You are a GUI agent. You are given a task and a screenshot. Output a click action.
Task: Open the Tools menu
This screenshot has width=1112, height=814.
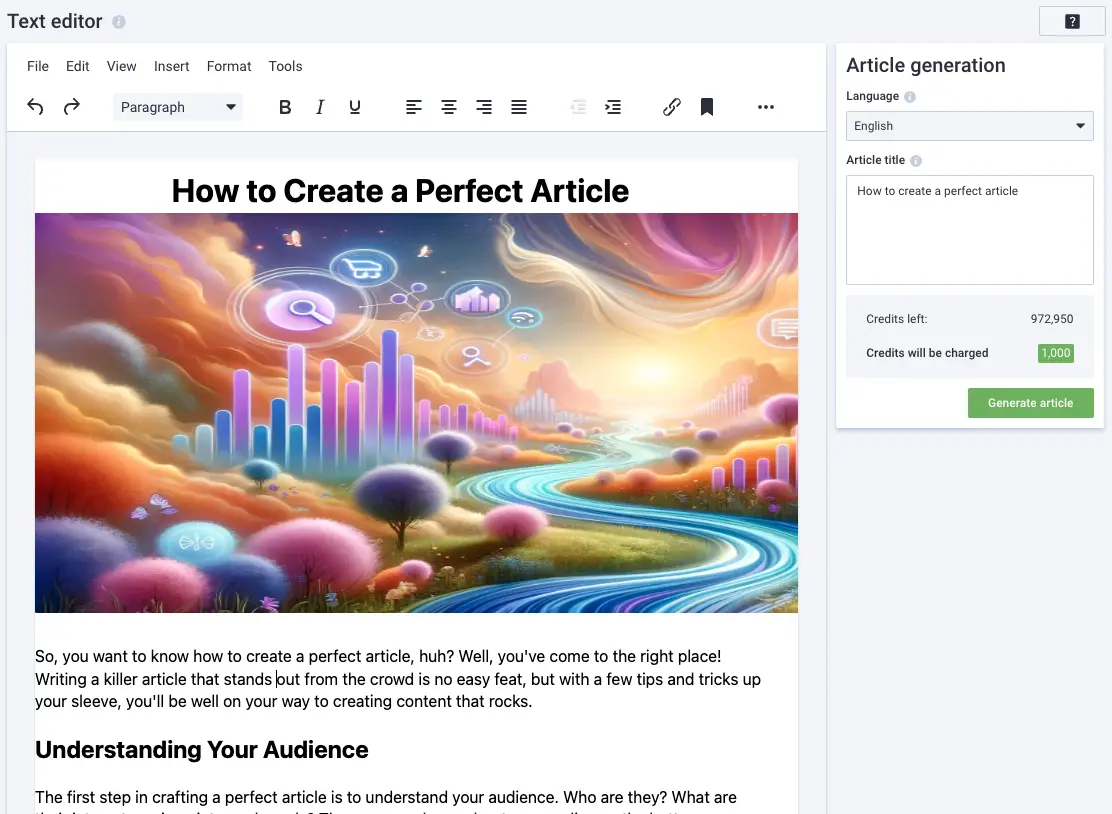pyautogui.click(x=285, y=66)
